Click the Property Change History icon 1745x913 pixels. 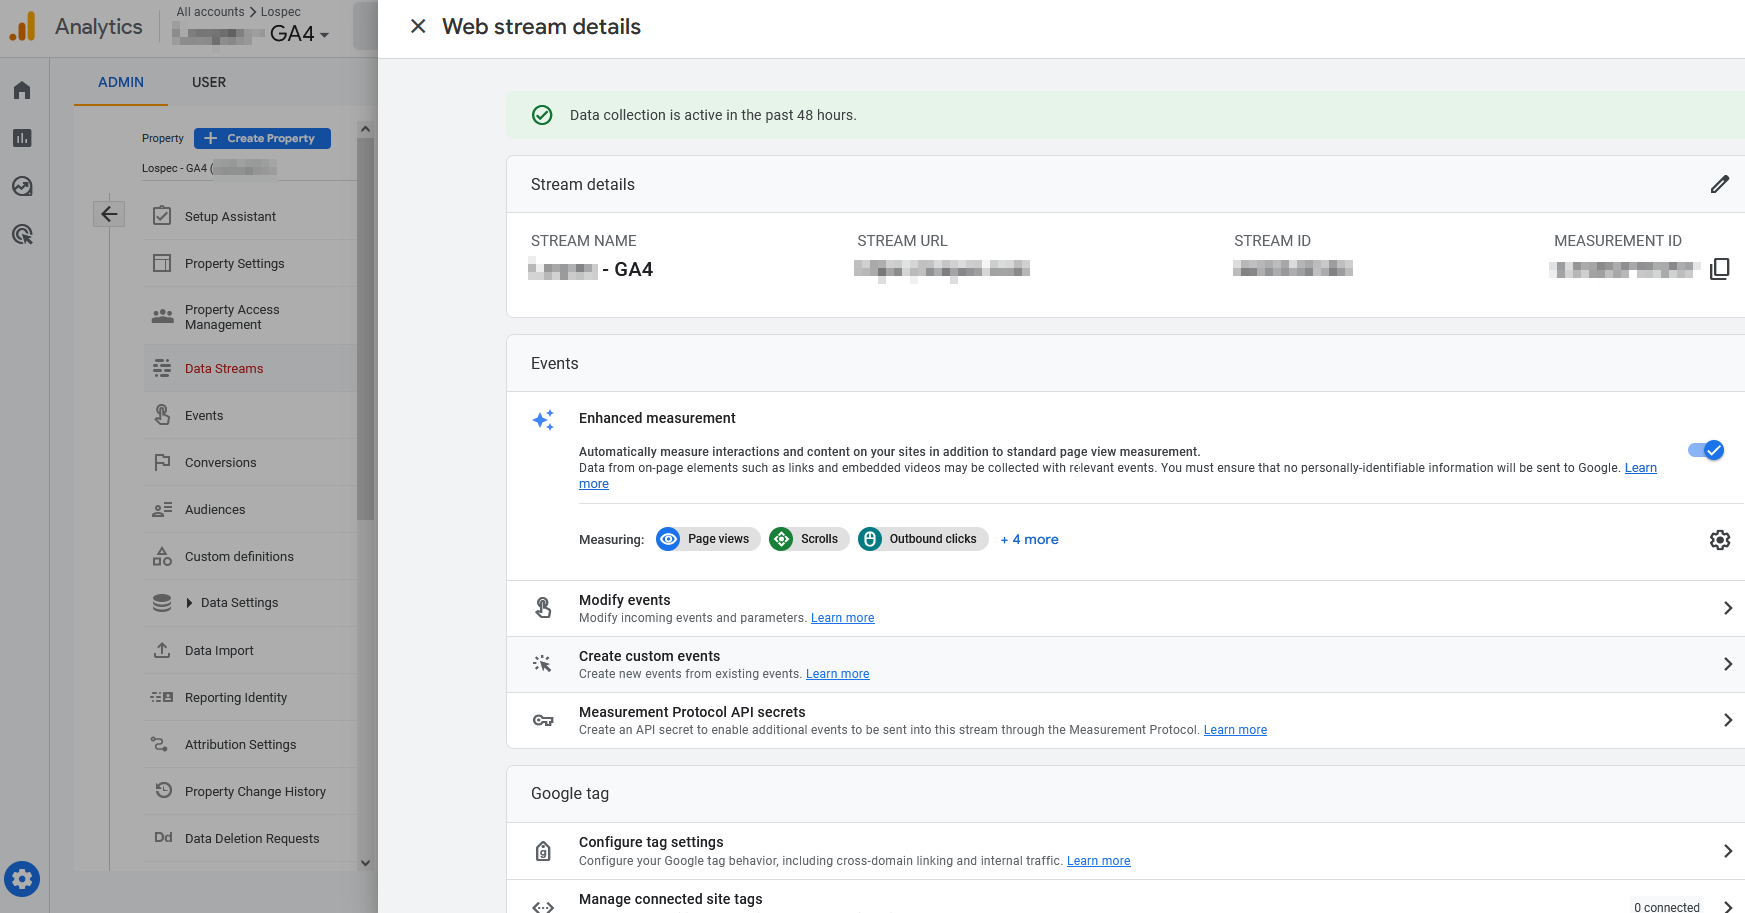(164, 790)
